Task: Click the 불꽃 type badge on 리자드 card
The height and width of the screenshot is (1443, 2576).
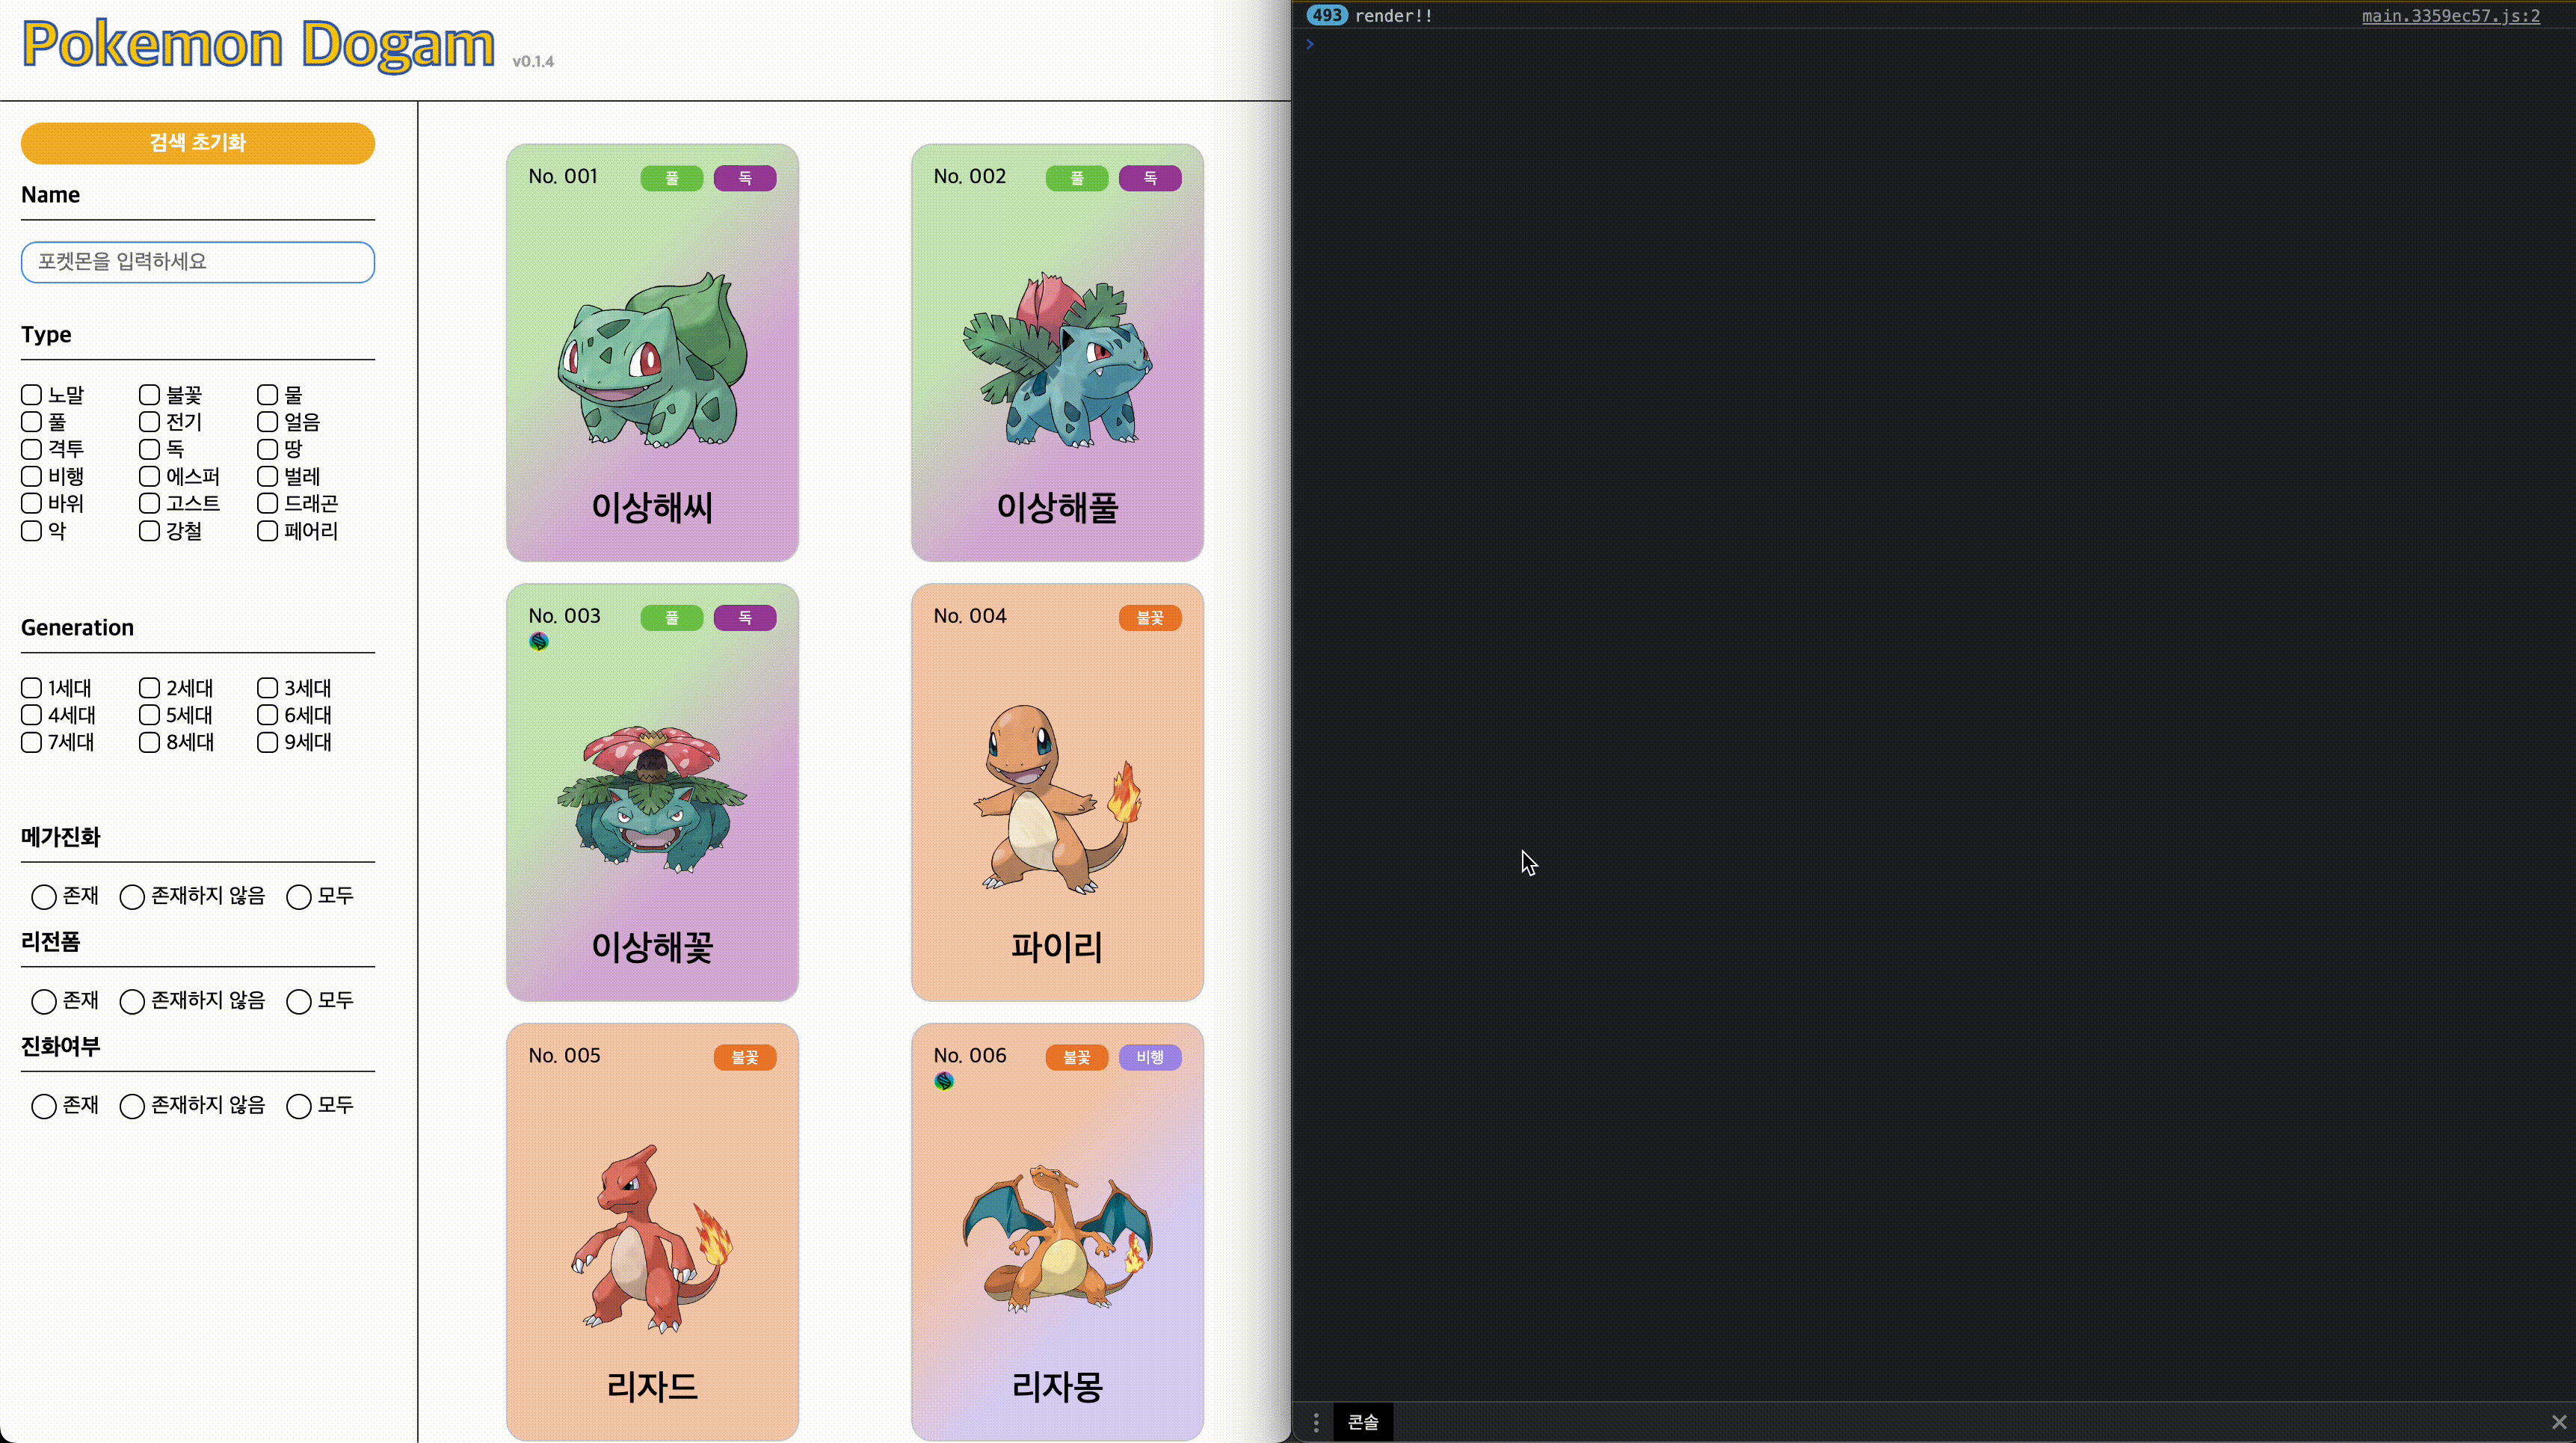Action: pos(745,1057)
